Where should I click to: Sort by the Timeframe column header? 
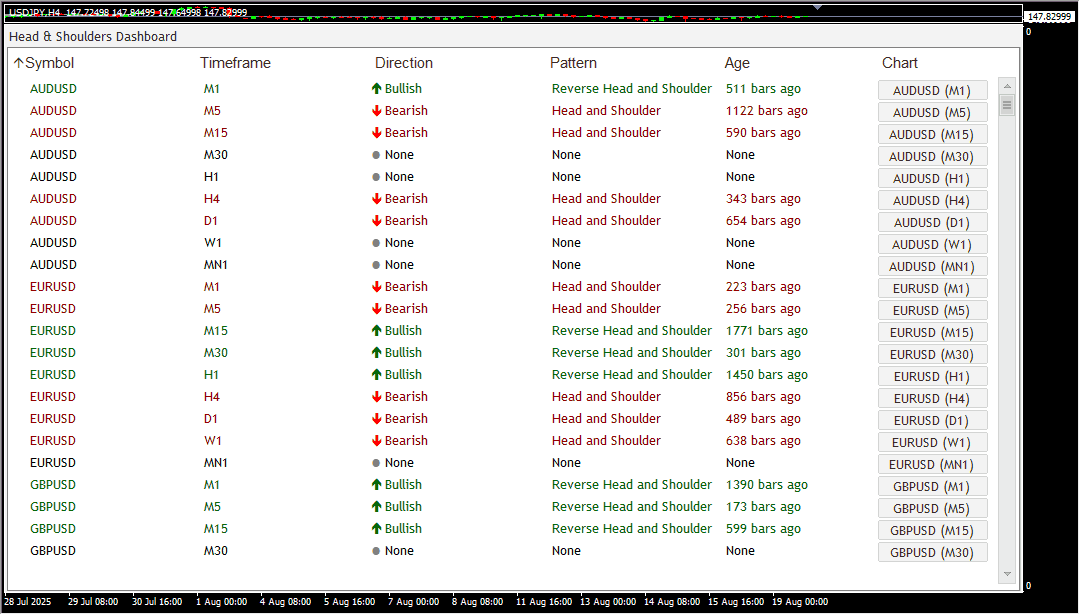tap(236, 63)
